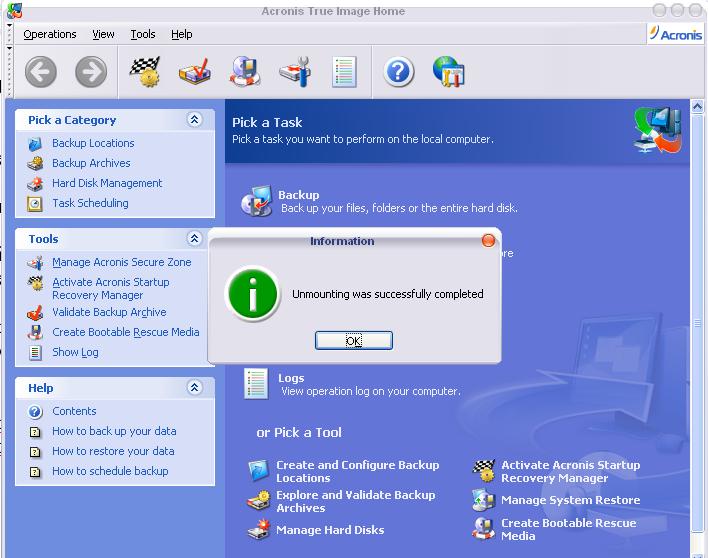Click the Backup task icon
The width and height of the screenshot is (708, 558).
pyautogui.click(x=256, y=201)
